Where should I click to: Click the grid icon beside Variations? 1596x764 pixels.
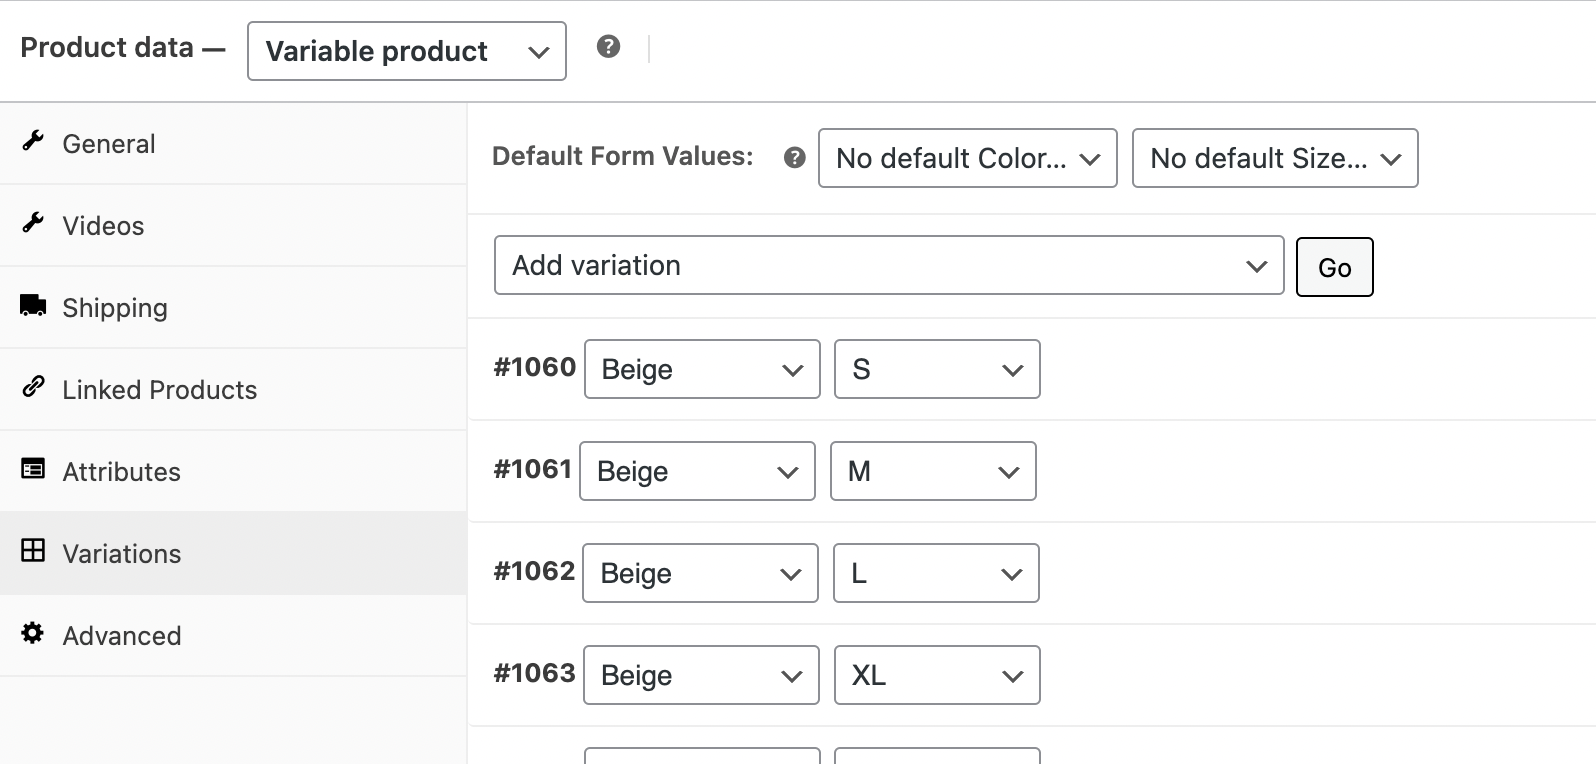(x=33, y=550)
